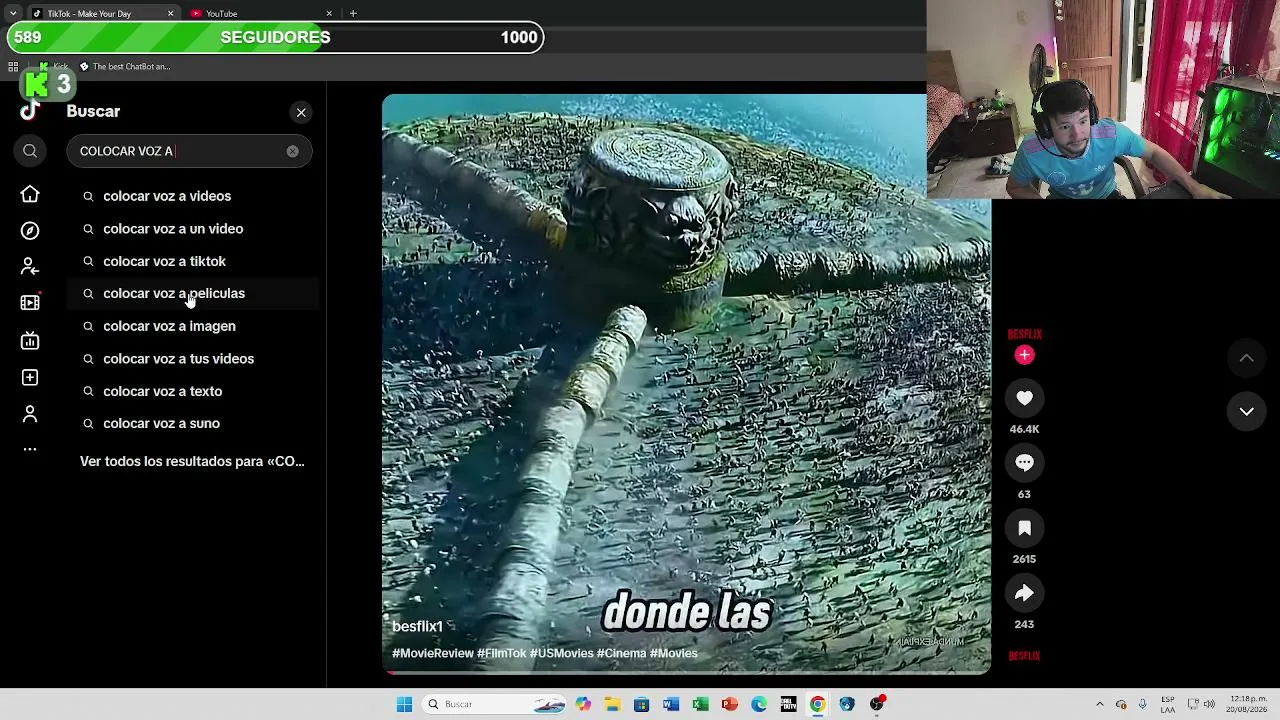Click the #Movies hashtag

pyautogui.click(x=674, y=653)
